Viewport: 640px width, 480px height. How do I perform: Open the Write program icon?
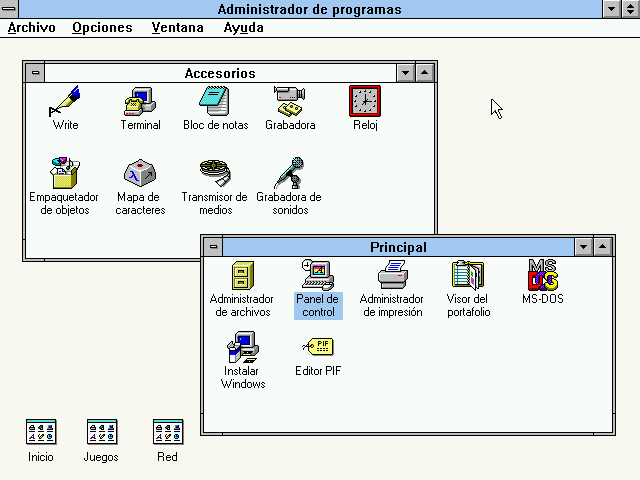click(65, 101)
